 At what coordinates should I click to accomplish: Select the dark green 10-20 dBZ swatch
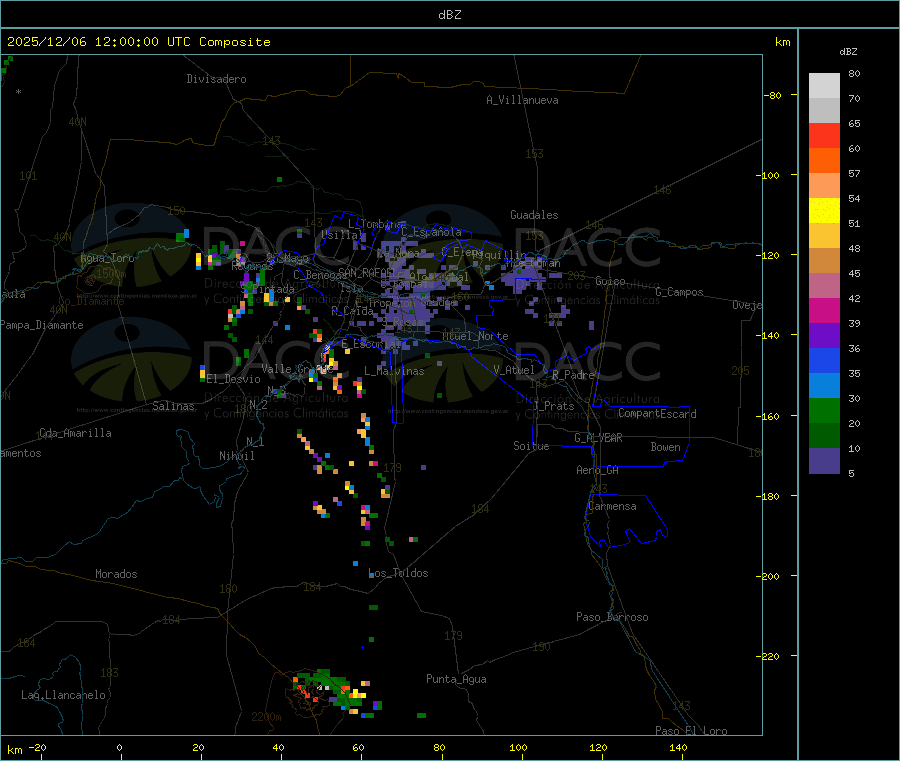click(x=824, y=436)
